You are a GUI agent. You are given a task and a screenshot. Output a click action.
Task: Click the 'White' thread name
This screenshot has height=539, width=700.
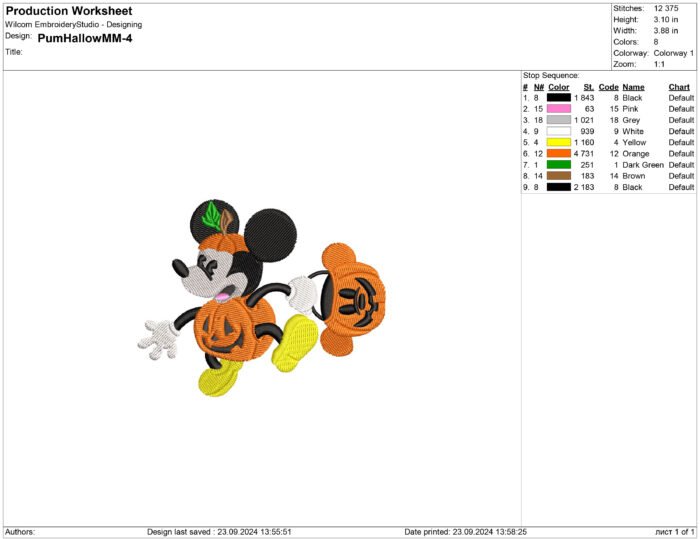tap(633, 131)
